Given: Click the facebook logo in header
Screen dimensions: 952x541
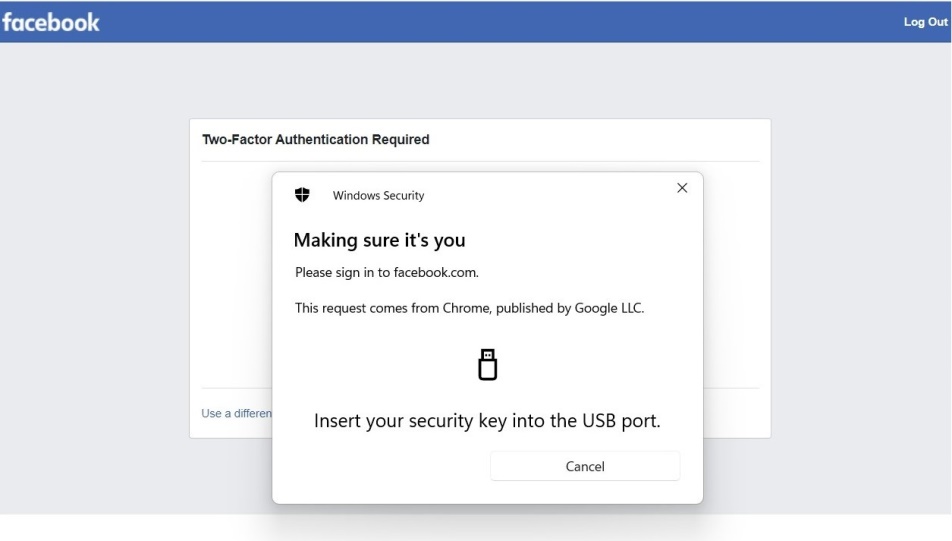Looking at the screenshot, I should [x=51, y=22].
